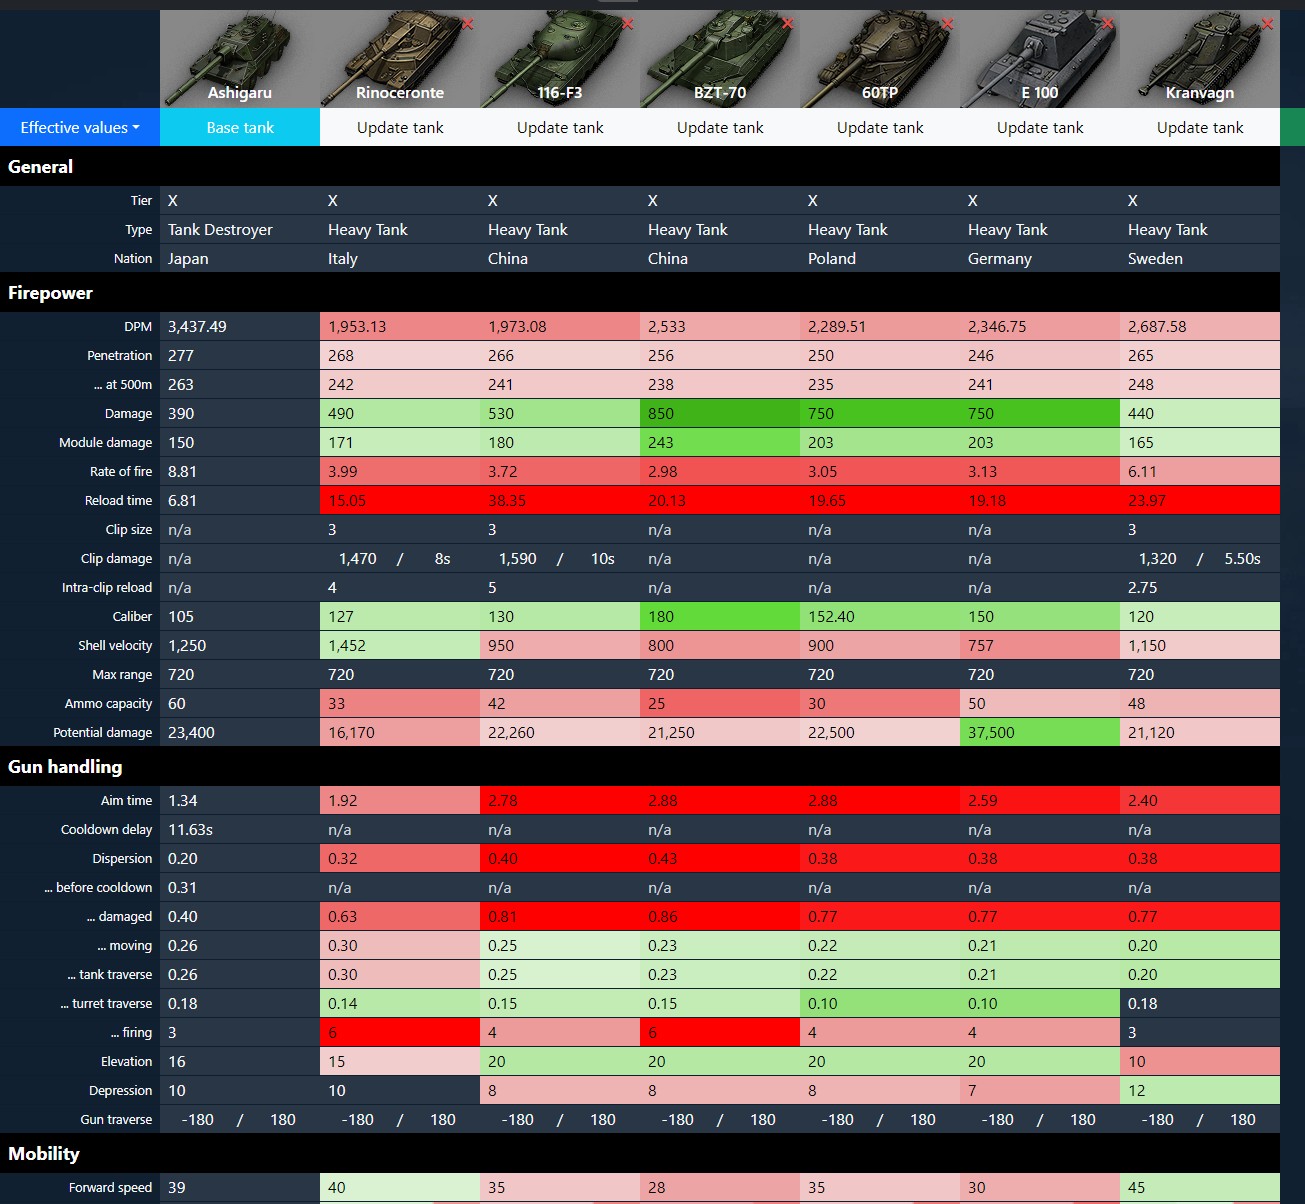The width and height of the screenshot is (1305, 1204).
Task: Click Update tank under 116-F3
Action: pos(560,127)
